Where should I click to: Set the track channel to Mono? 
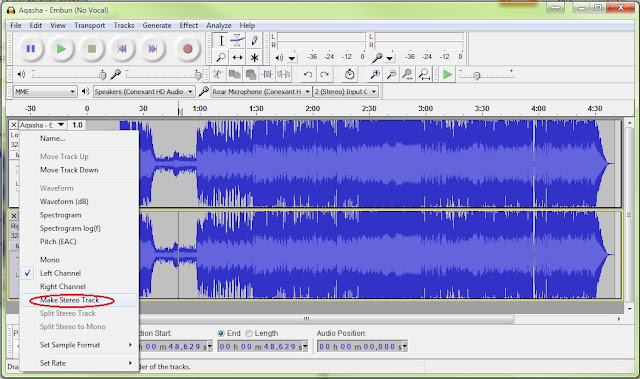tap(79, 260)
